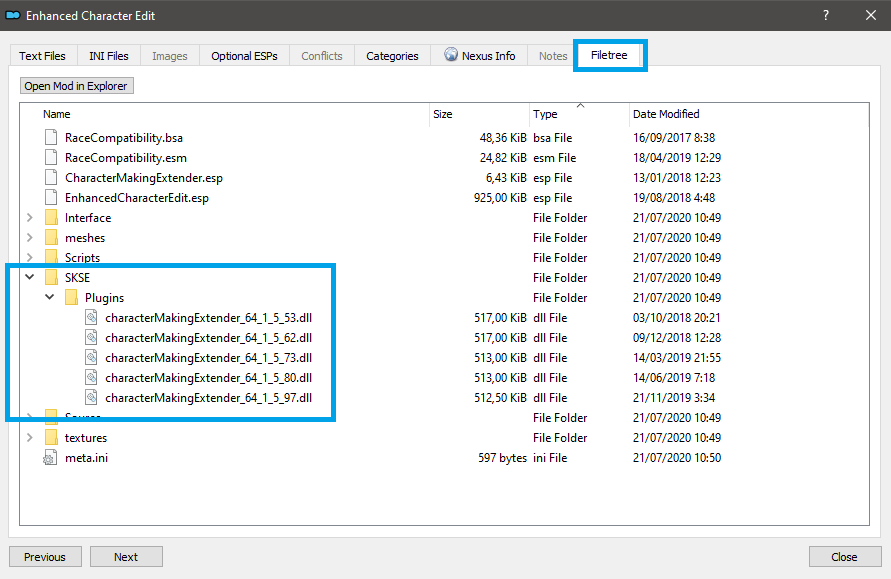891x579 pixels.
Task: Click the Nexus Info globe icon
Action: [x=451, y=55]
